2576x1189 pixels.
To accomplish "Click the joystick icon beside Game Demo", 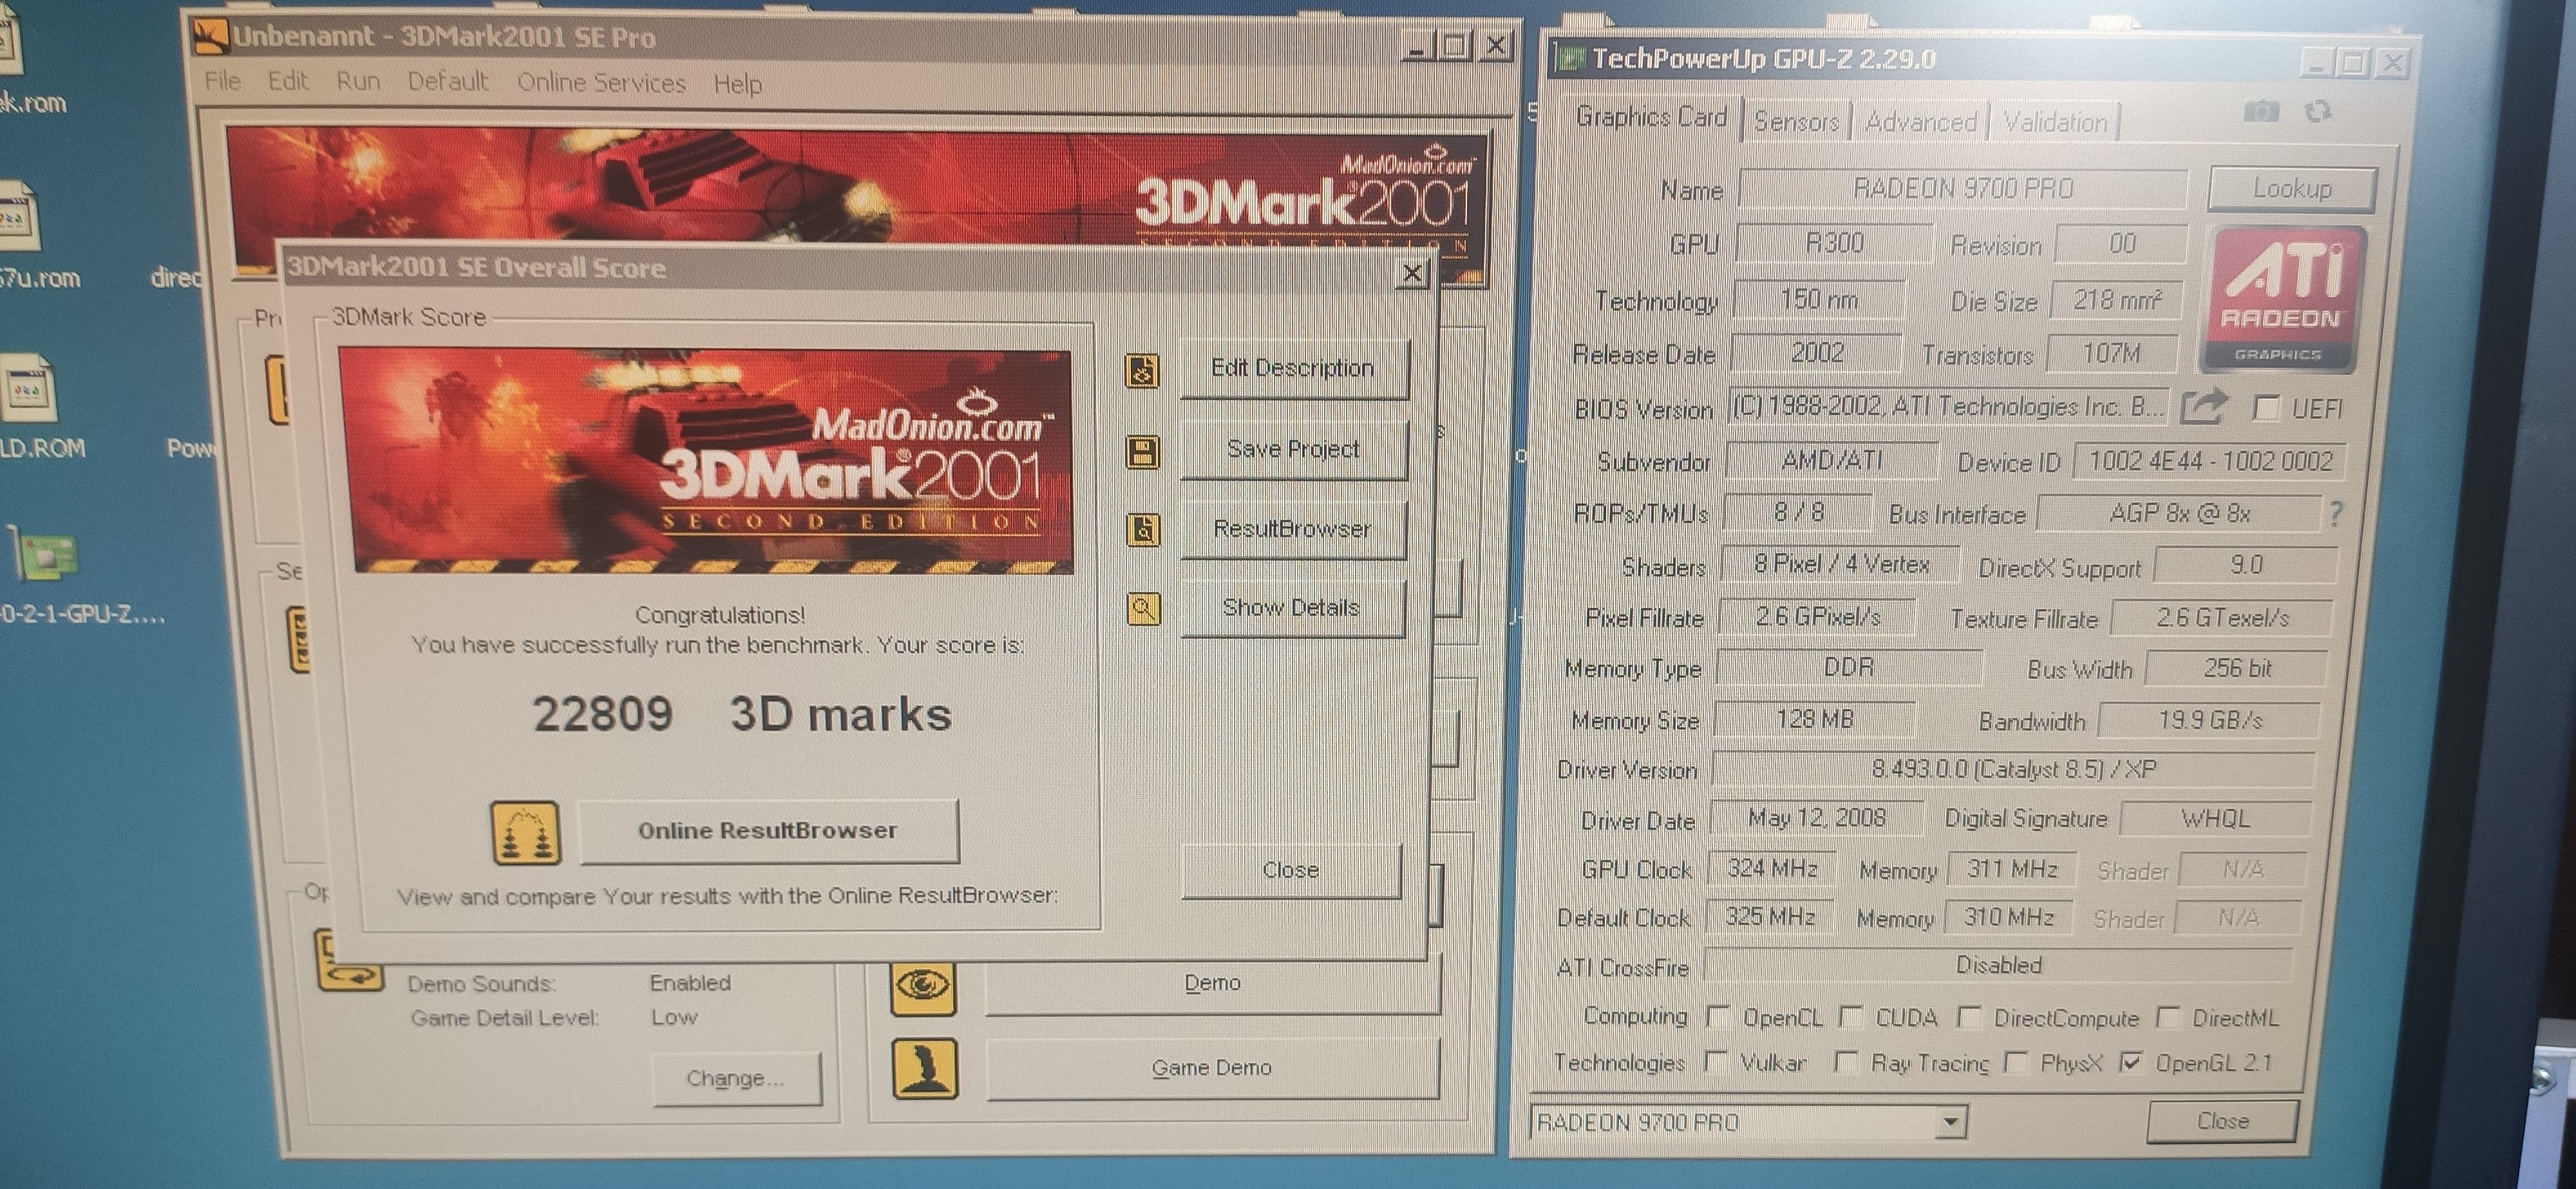I will (x=924, y=1068).
